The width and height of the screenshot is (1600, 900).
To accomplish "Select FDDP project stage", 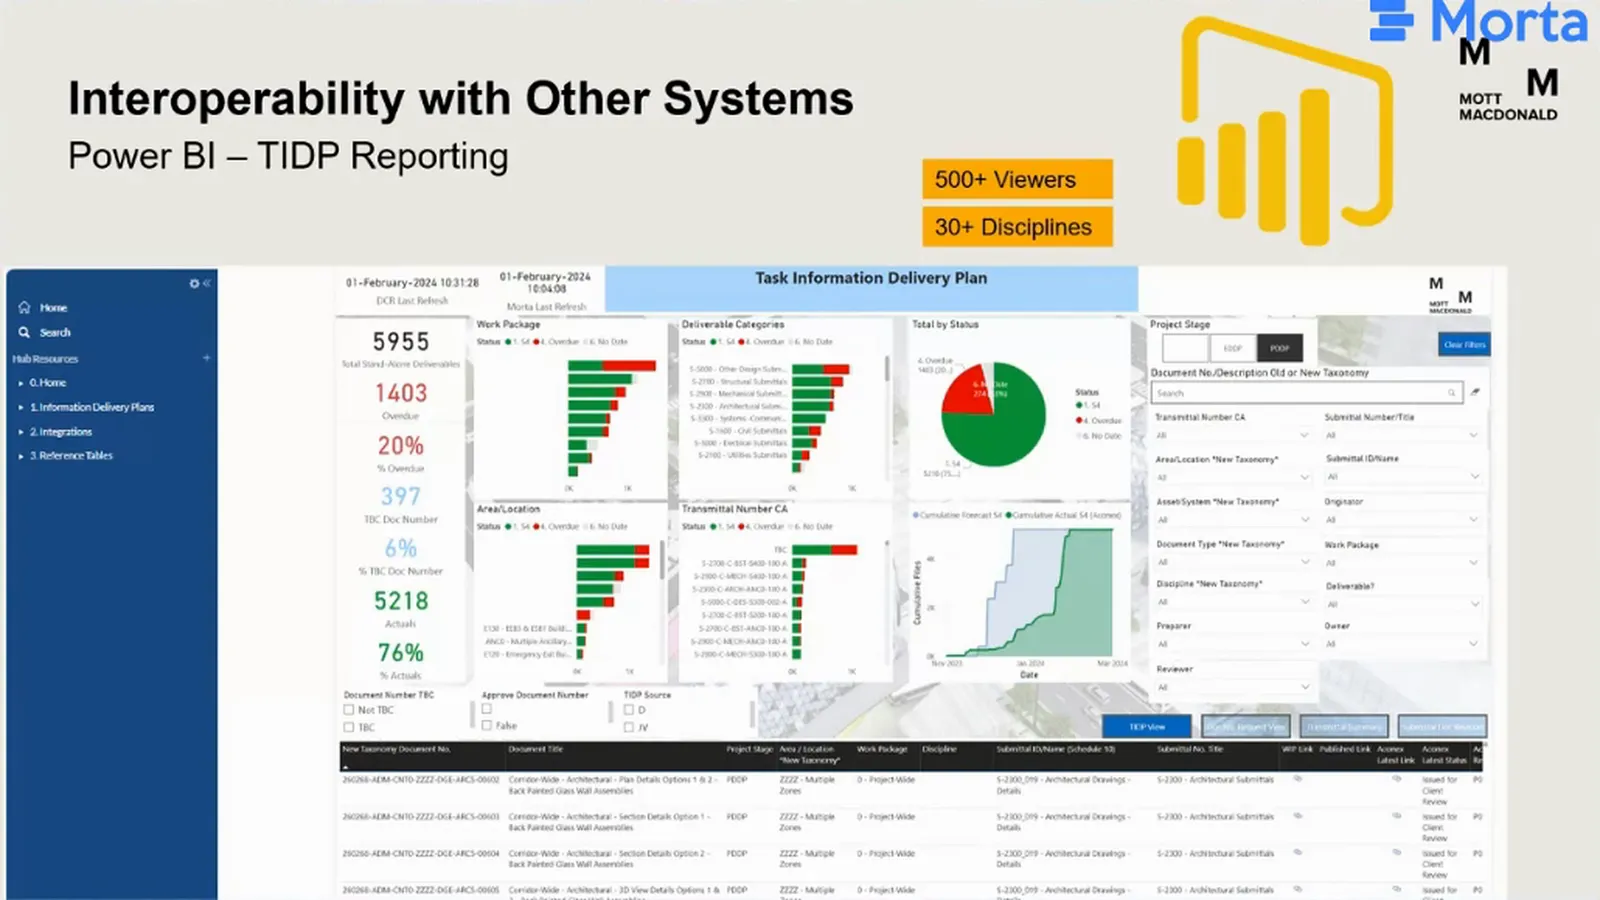I will [1233, 348].
